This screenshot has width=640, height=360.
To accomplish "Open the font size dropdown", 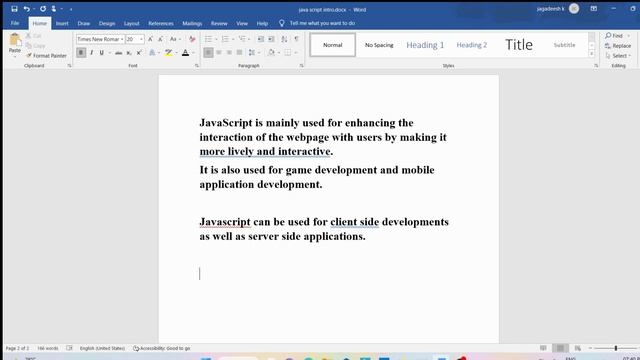I will pyautogui.click(x=141, y=39).
